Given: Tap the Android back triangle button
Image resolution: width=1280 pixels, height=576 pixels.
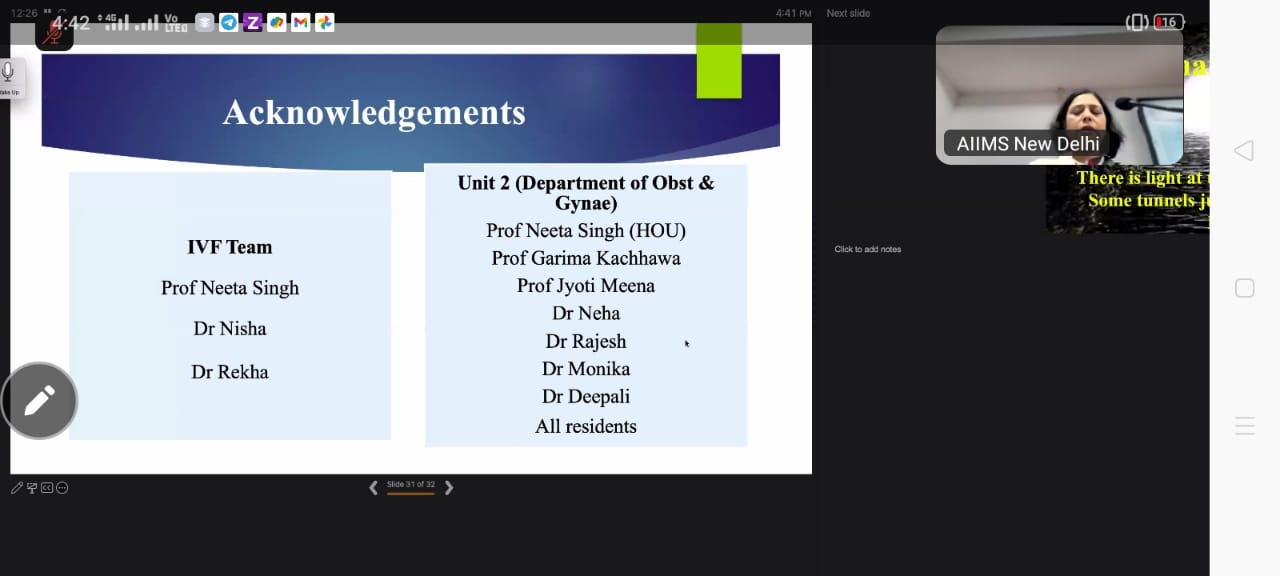Looking at the screenshot, I should [1244, 151].
